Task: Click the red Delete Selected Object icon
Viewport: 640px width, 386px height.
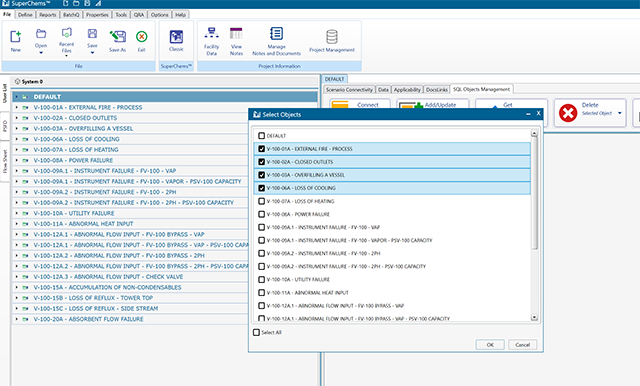Action: coord(568,113)
